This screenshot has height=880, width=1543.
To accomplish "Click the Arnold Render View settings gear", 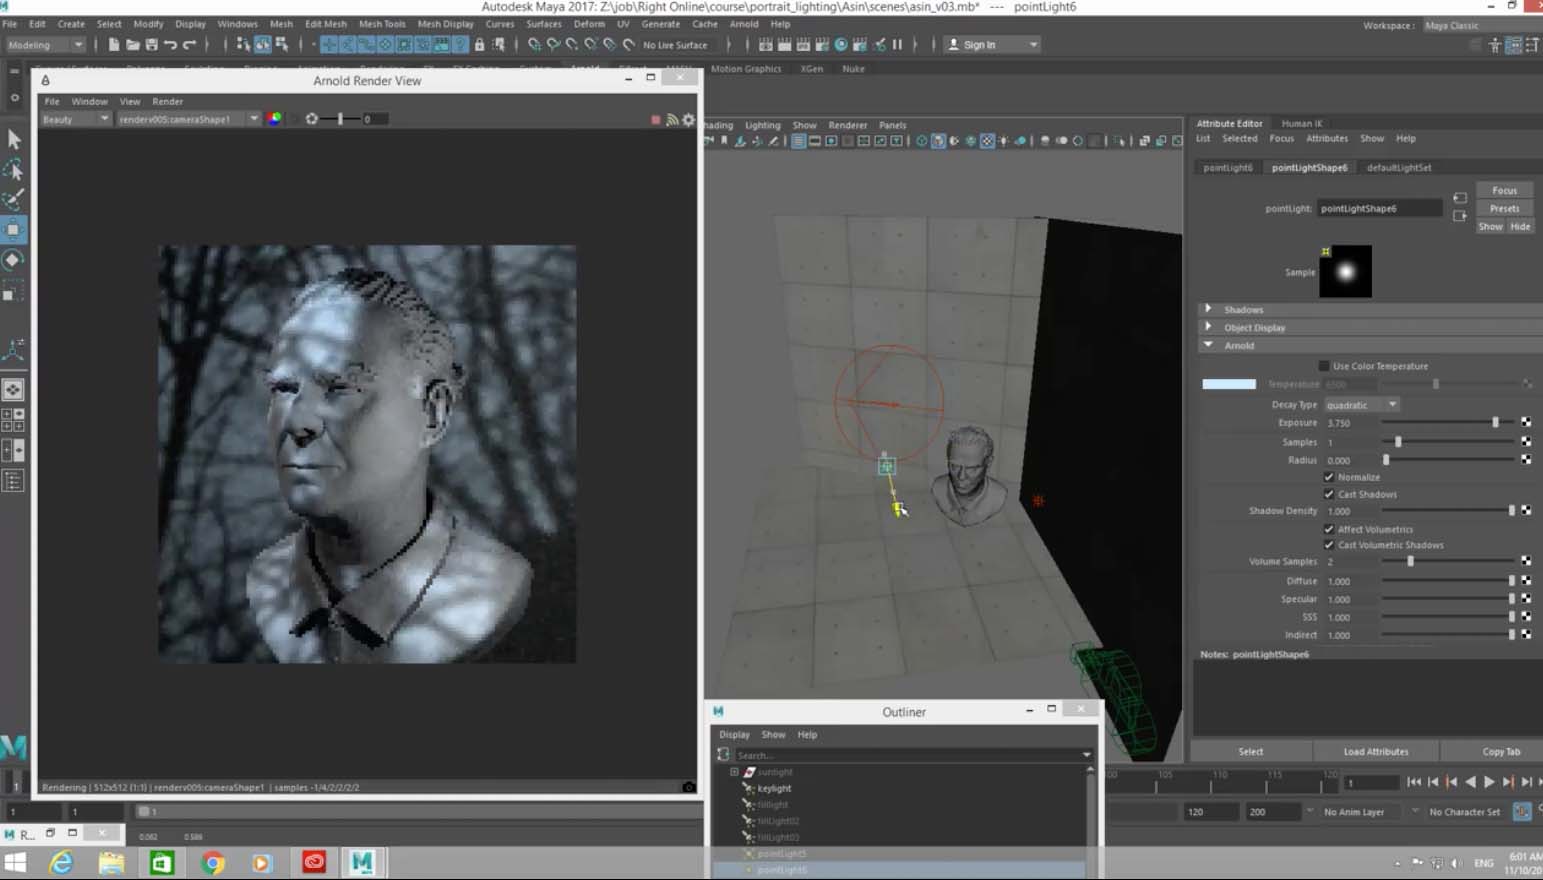I will [688, 119].
